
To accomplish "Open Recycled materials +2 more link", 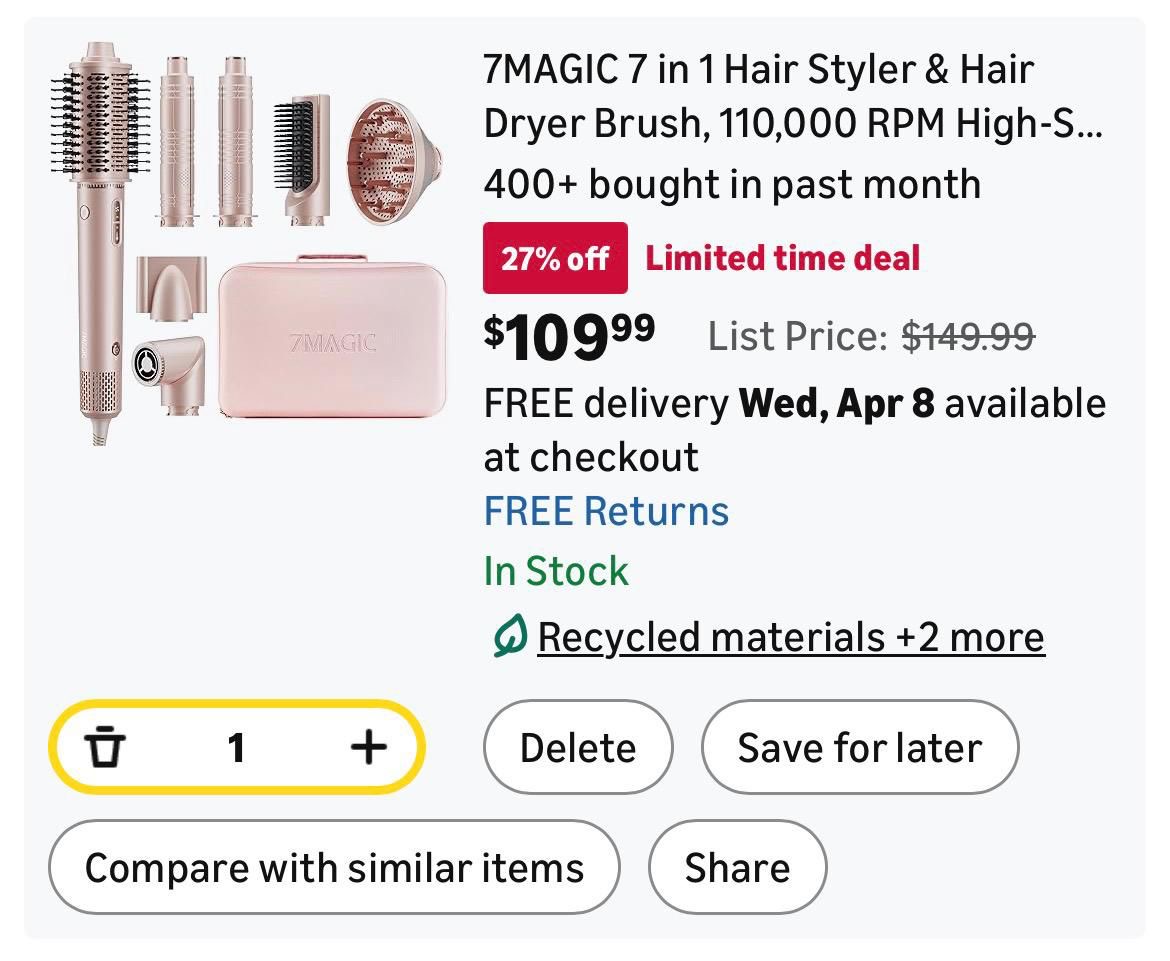I will click(790, 637).
